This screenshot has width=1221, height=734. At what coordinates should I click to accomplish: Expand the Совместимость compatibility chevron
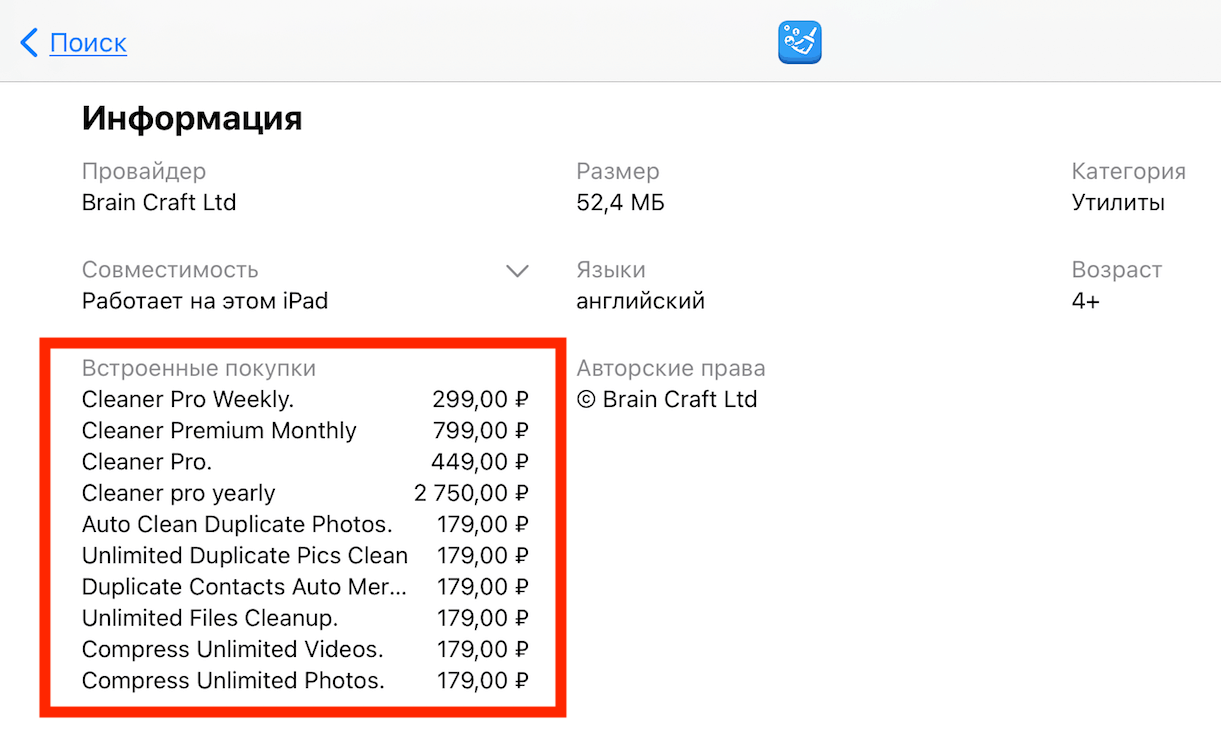517,271
